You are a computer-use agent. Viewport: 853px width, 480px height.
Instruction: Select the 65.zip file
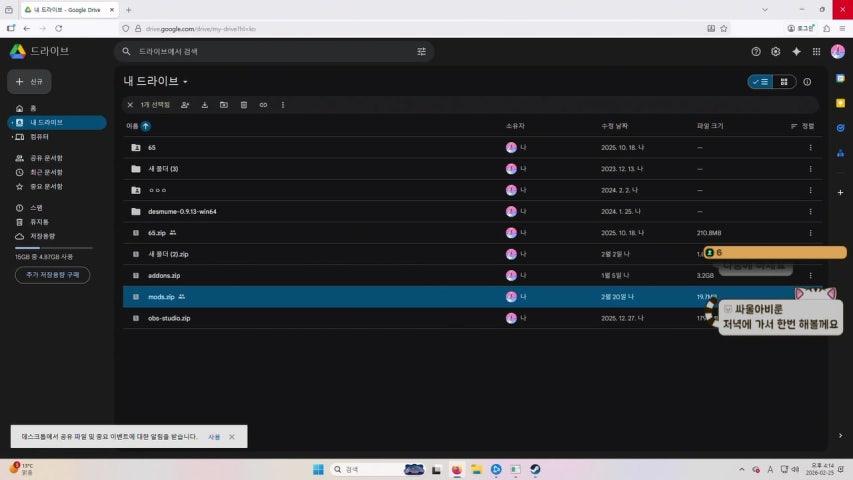tap(472, 233)
